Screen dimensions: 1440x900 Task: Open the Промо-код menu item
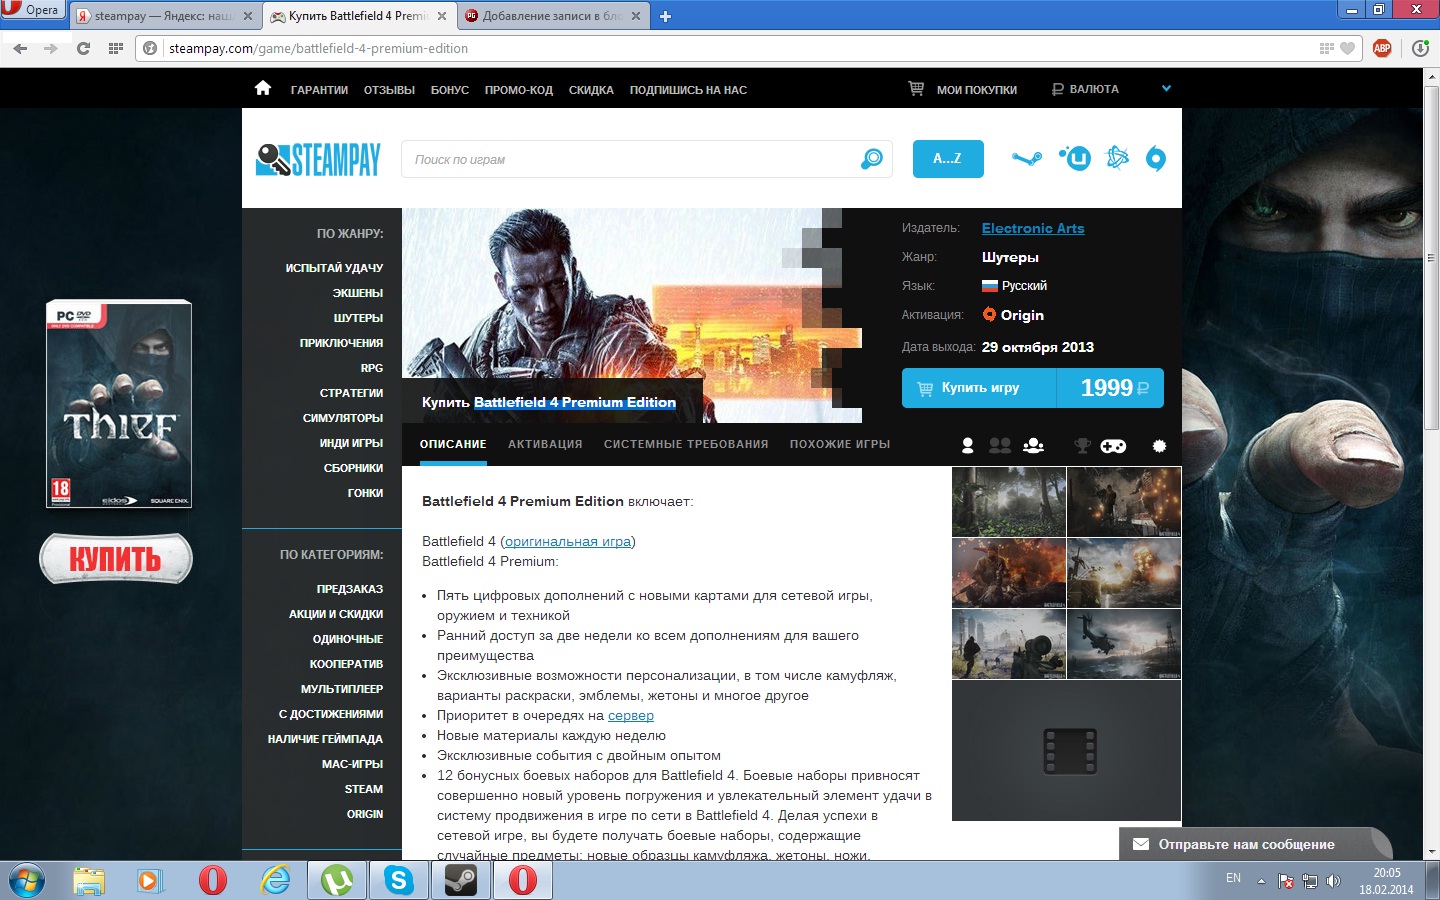point(519,90)
